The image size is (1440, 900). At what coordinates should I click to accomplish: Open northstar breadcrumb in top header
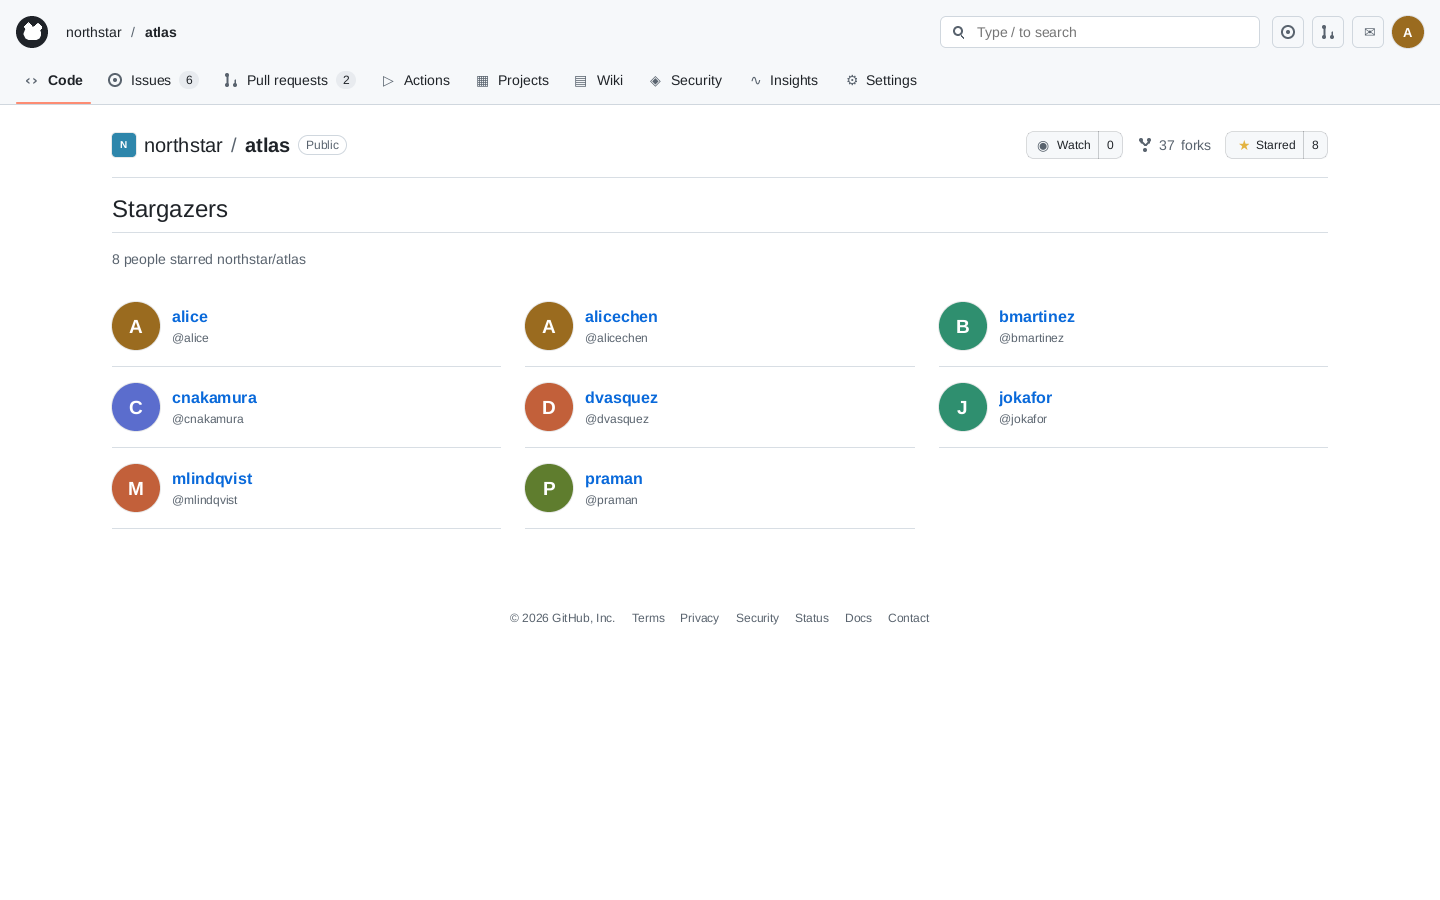(94, 32)
